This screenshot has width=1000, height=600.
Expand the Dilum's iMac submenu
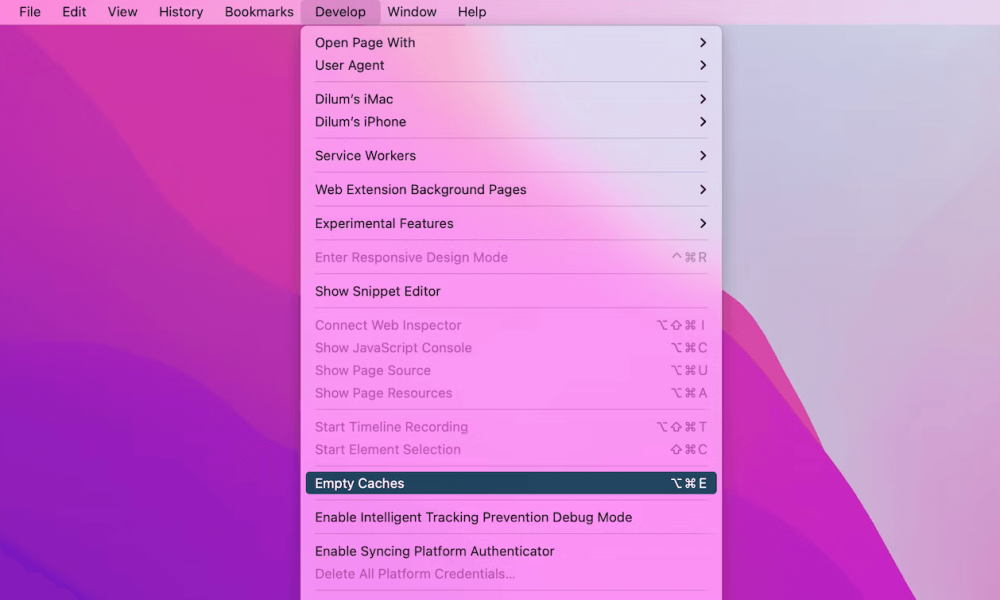tap(511, 99)
